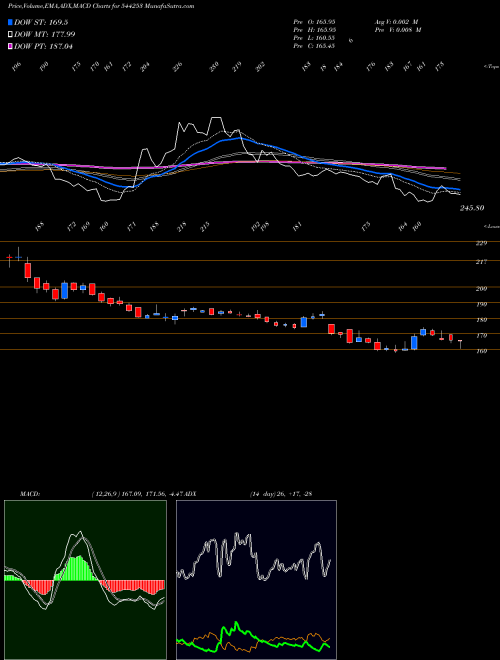Click the top 202 high label
The height and width of the screenshot is (660, 500).
tap(261, 67)
